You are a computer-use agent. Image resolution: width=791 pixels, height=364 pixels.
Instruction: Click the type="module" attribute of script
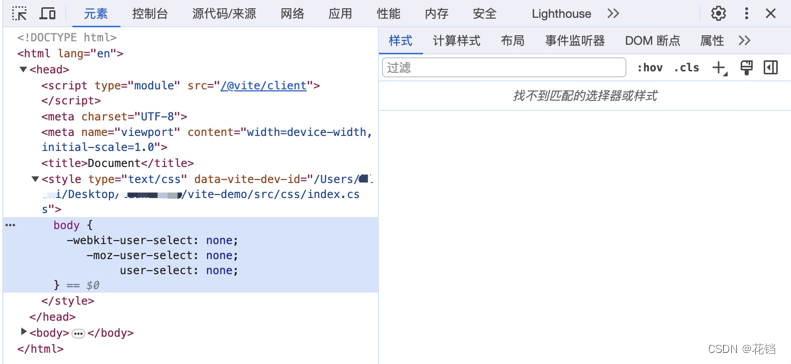click(x=137, y=85)
